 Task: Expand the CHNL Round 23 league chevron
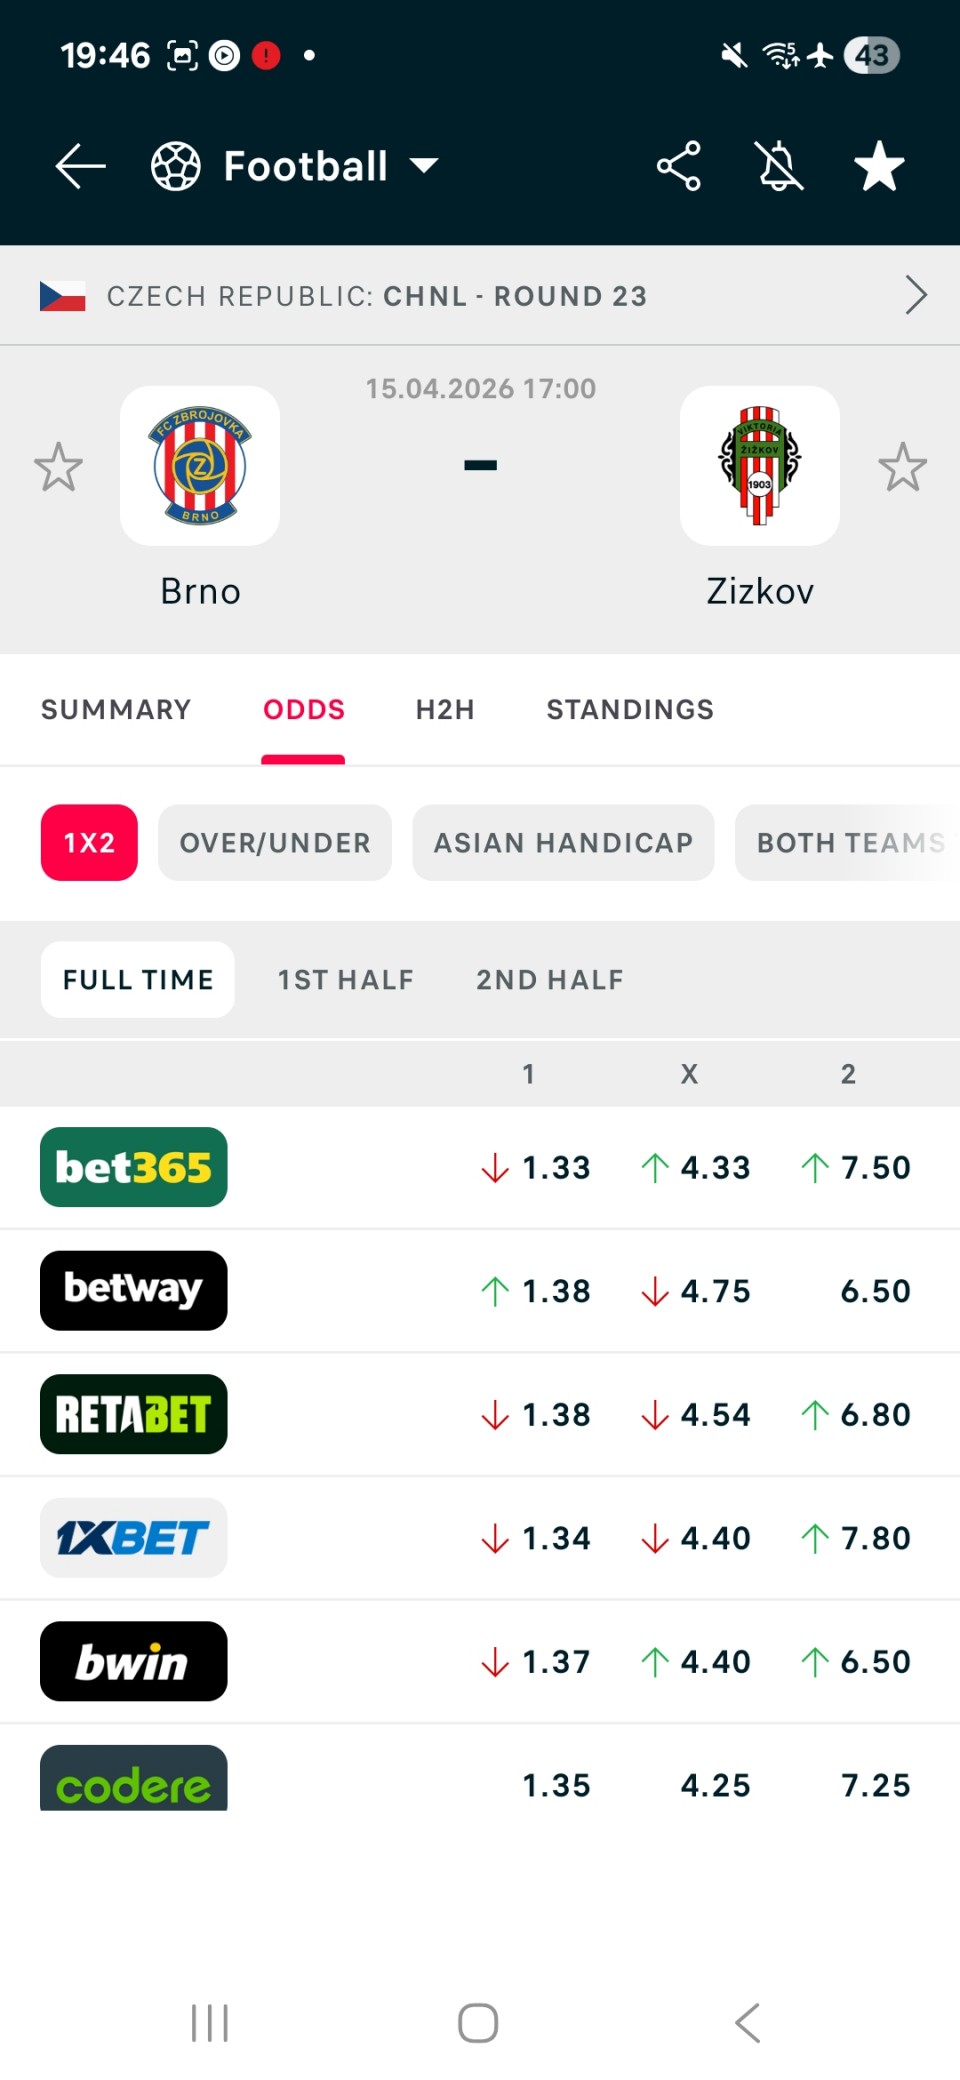pyautogui.click(x=915, y=295)
